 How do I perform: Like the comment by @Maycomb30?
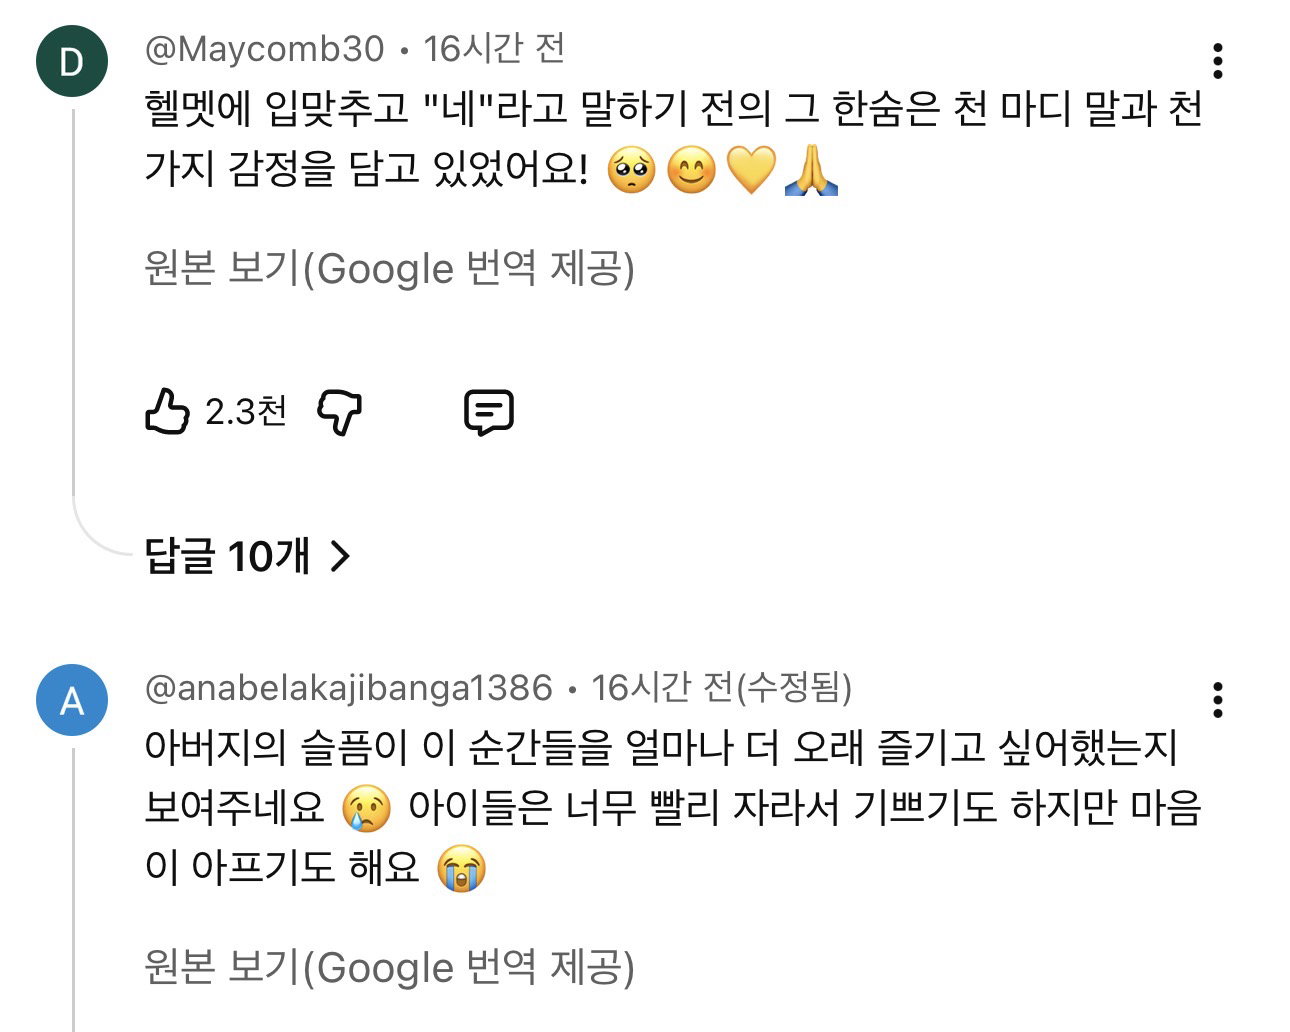tap(167, 411)
